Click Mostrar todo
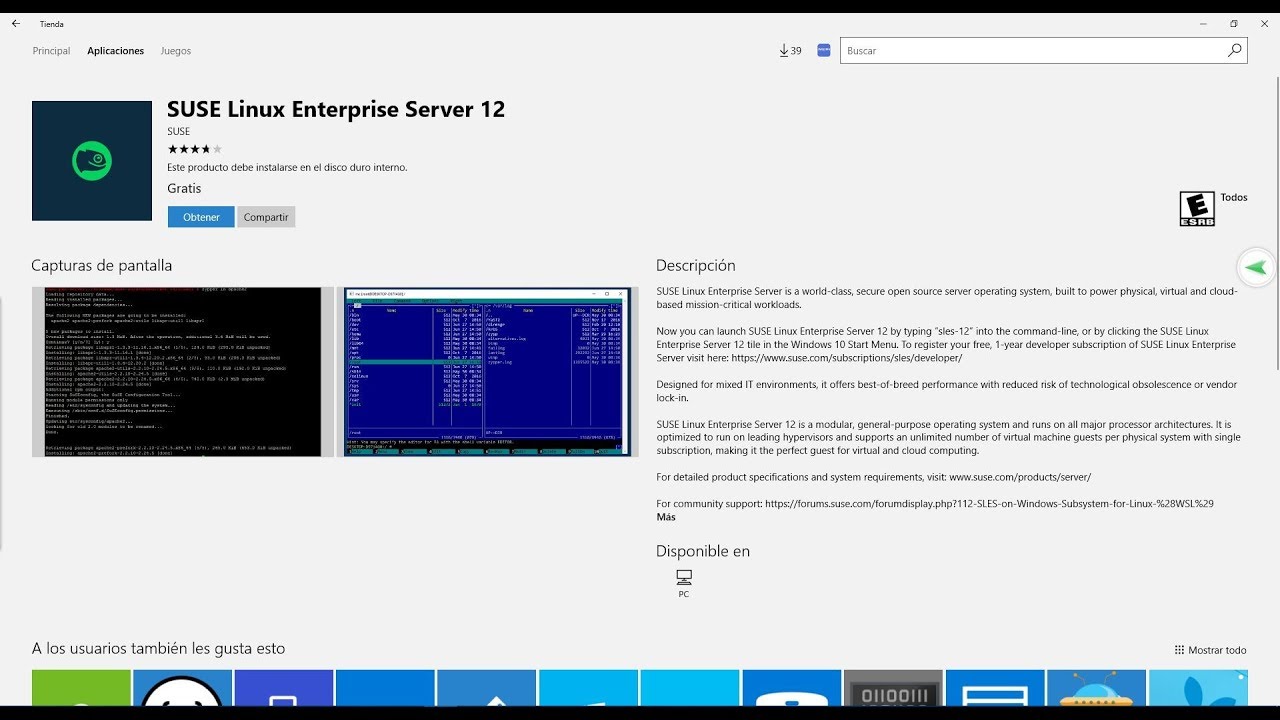This screenshot has width=1280, height=720. click(x=1211, y=650)
